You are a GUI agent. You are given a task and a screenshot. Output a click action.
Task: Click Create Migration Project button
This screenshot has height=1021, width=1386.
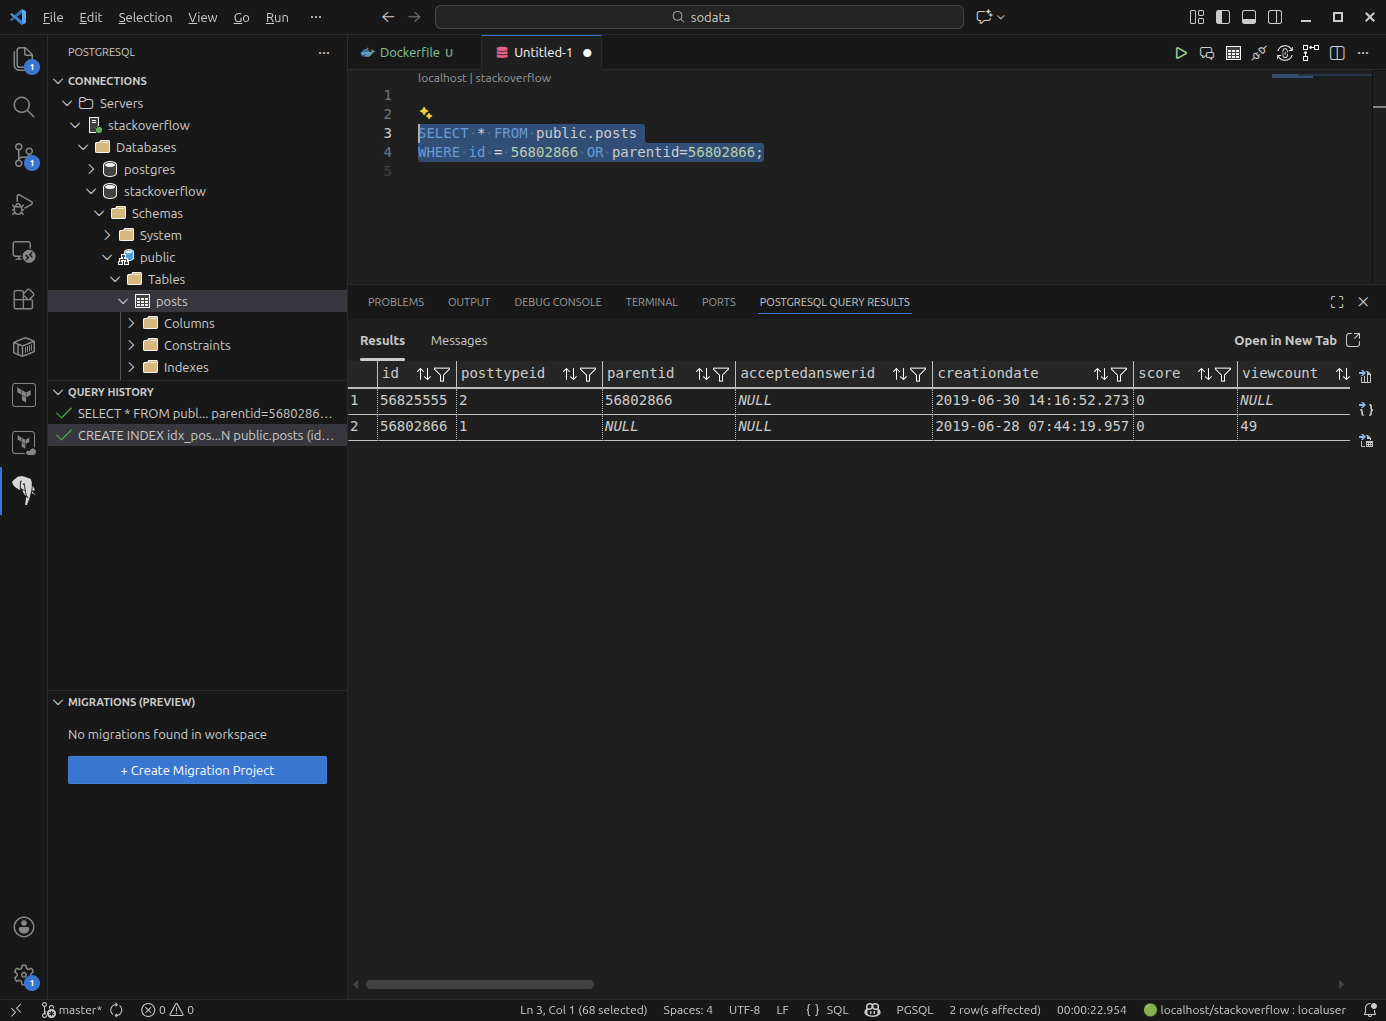tap(197, 770)
